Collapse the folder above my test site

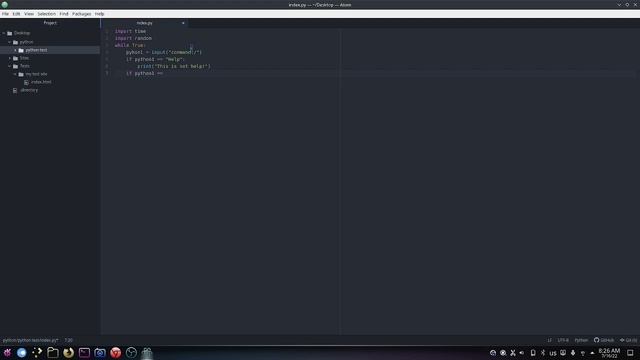(x=10, y=66)
